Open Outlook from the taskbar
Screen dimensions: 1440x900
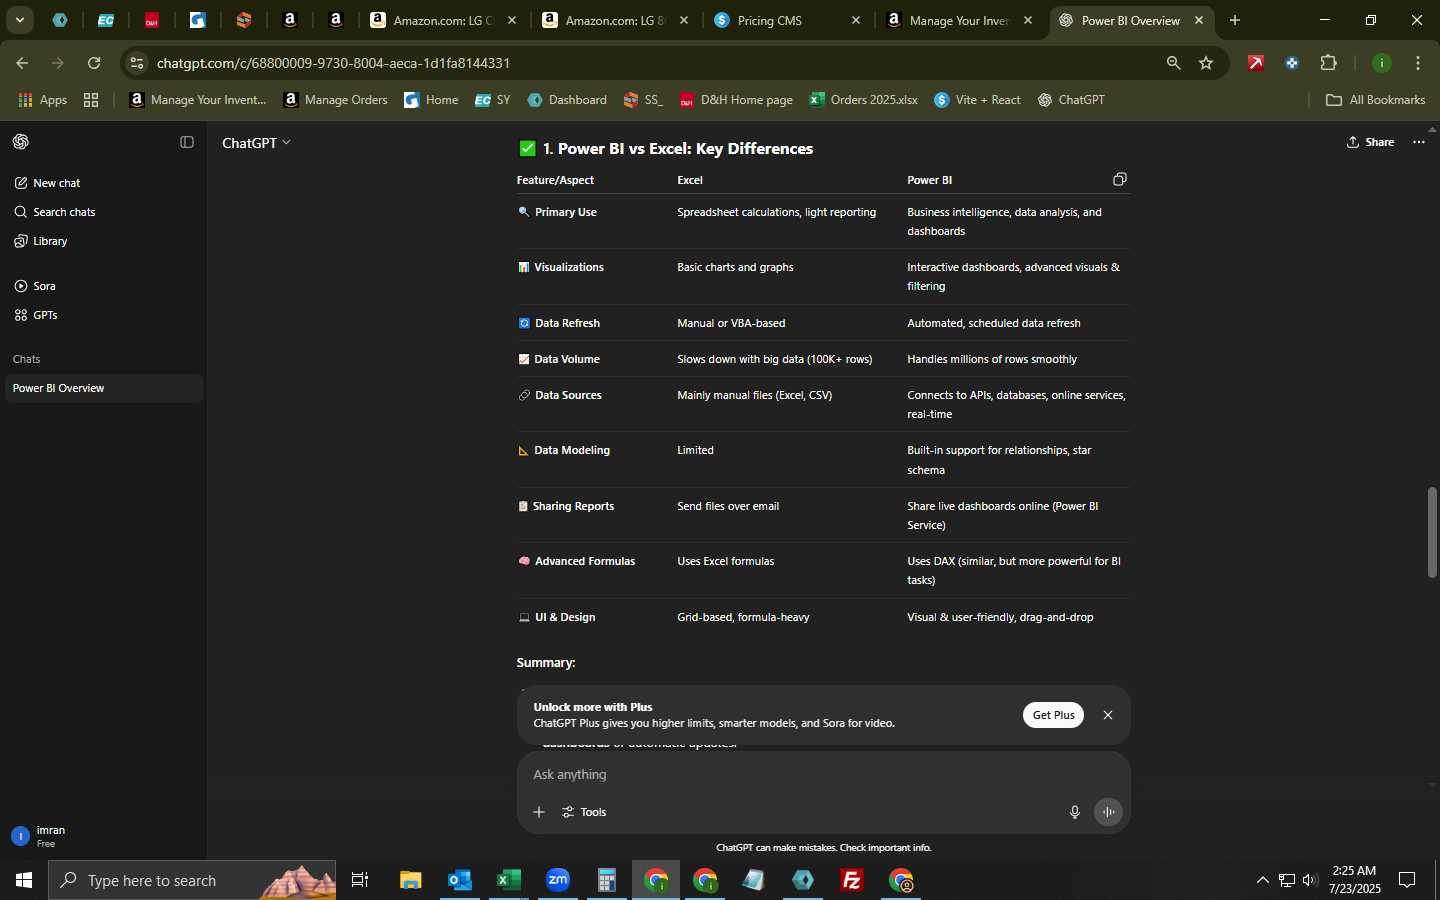click(459, 880)
